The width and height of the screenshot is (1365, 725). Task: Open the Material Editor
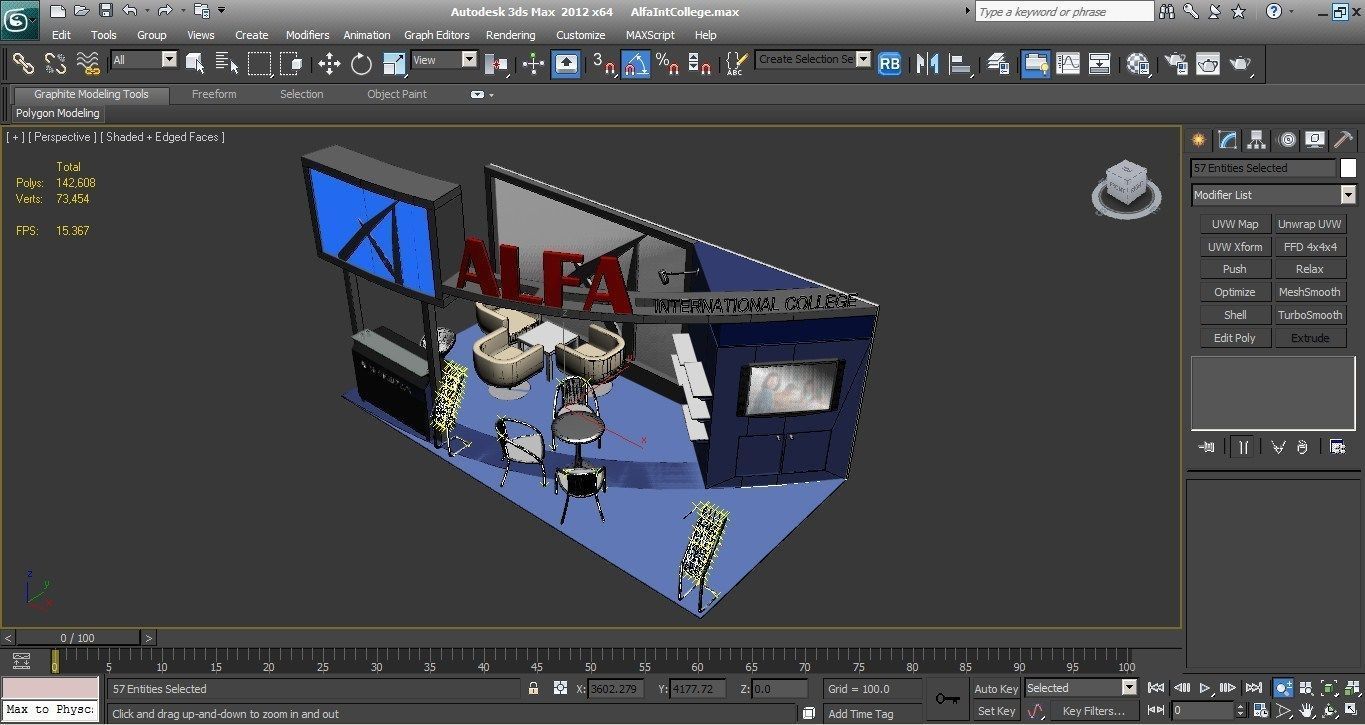(x=1138, y=64)
